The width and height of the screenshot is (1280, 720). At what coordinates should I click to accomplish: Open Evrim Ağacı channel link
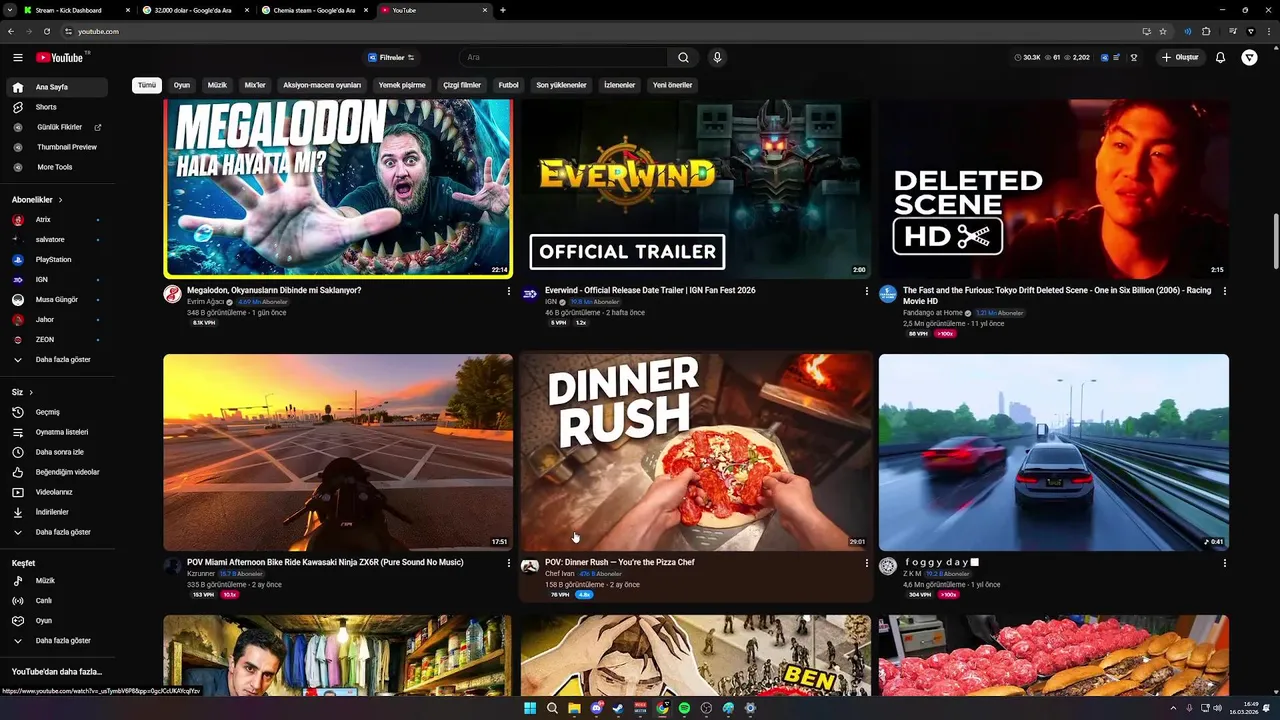click(x=206, y=302)
